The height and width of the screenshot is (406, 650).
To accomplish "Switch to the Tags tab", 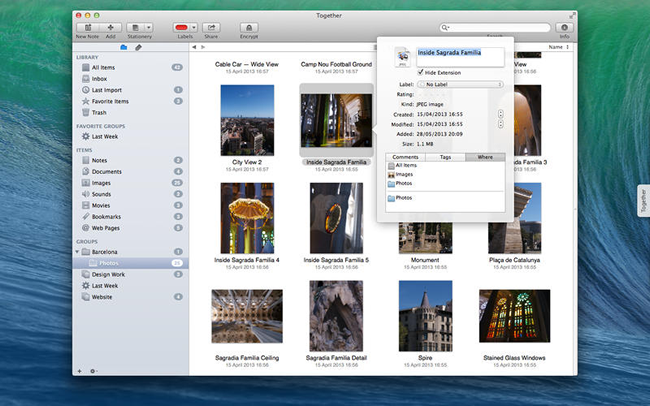I will click(444, 157).
